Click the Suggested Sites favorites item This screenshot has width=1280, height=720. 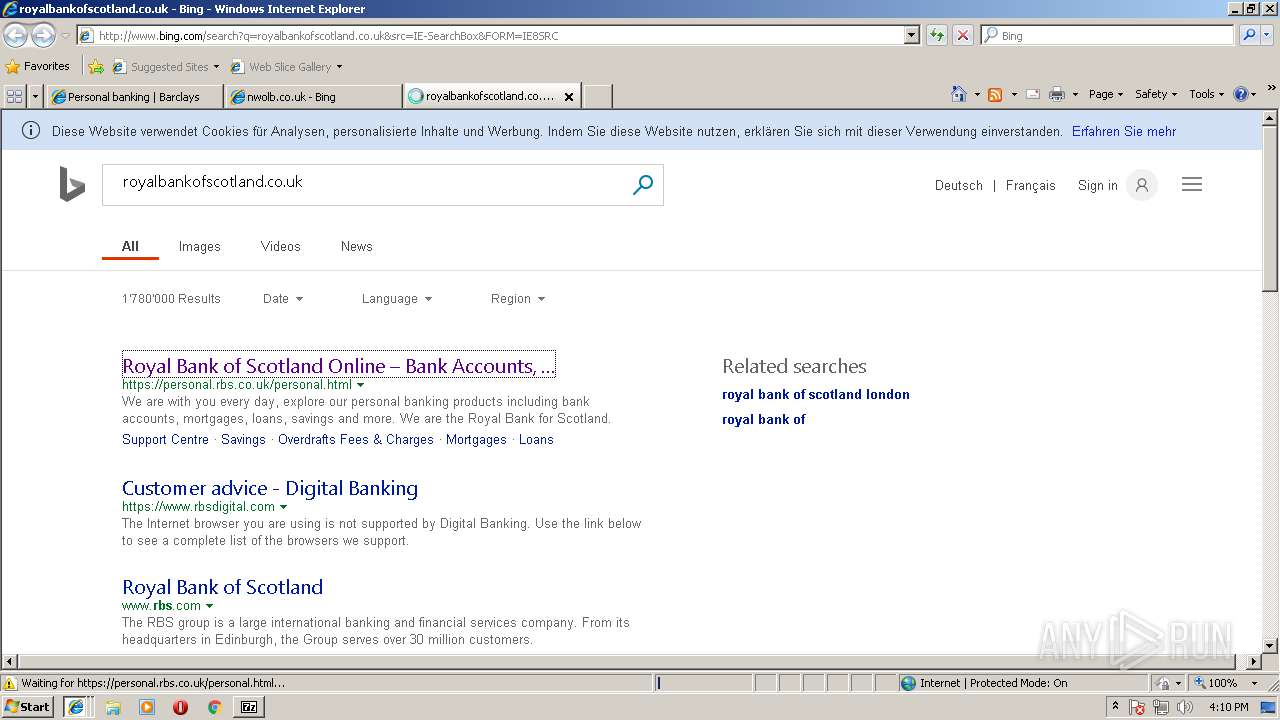coord(165,67)
